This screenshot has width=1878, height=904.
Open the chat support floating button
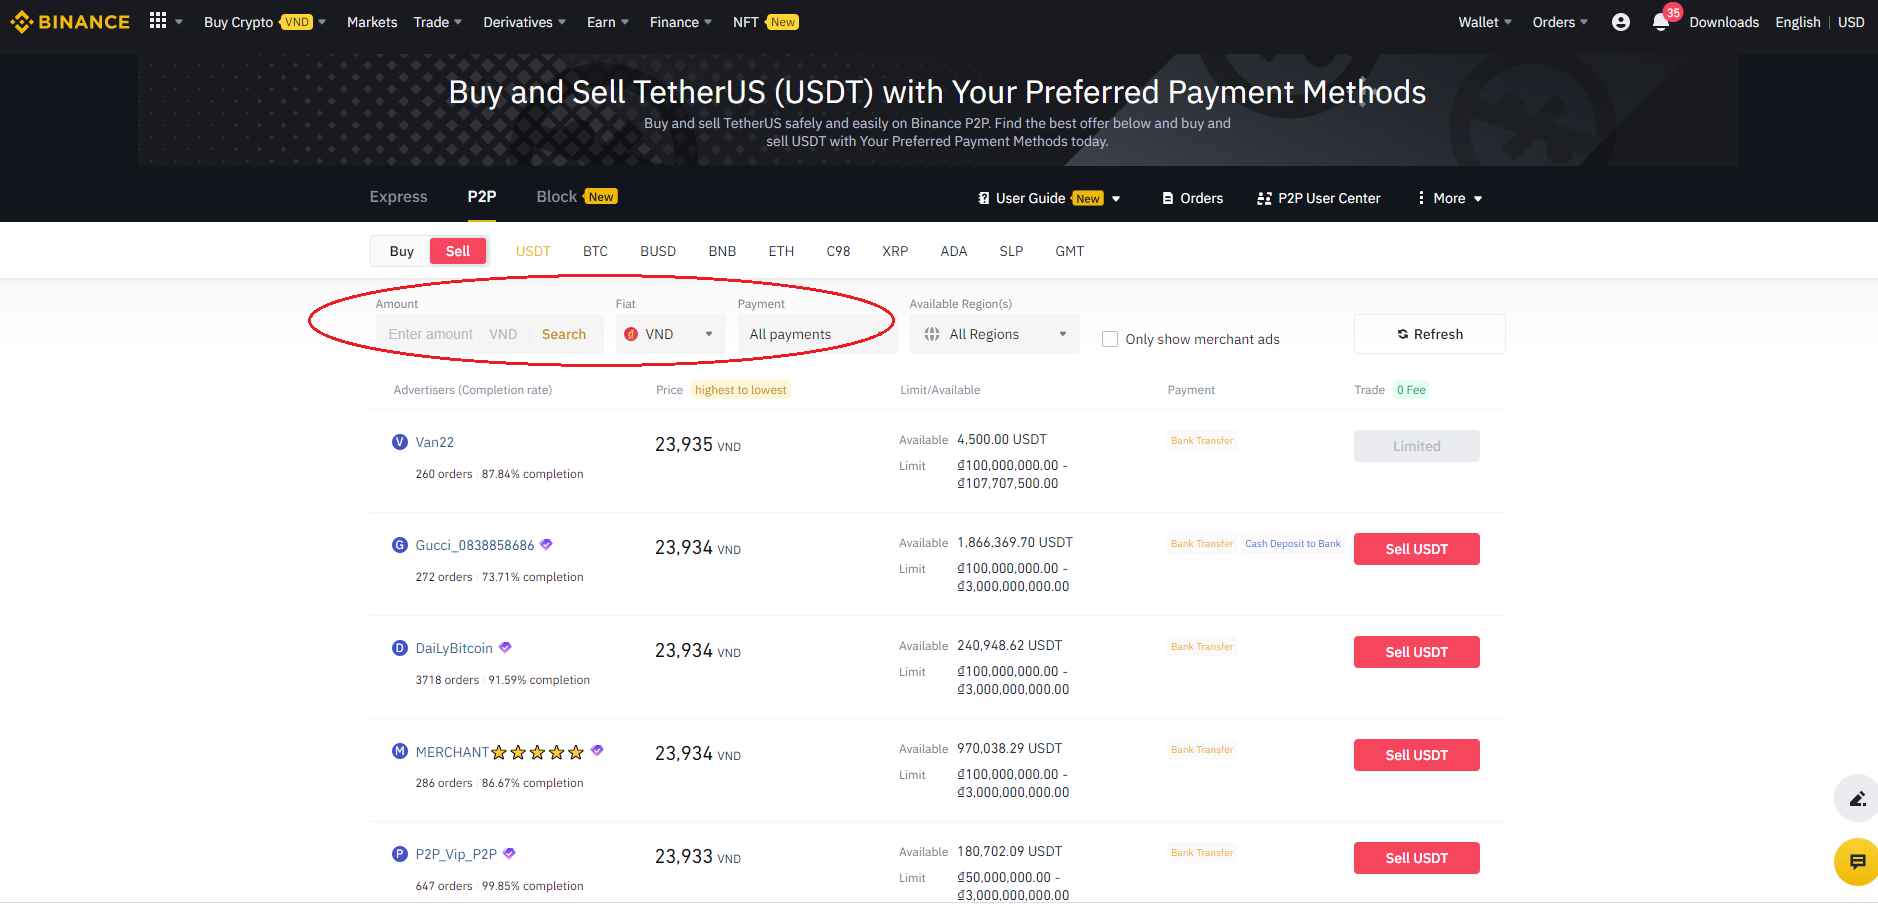pos(1857,862)
